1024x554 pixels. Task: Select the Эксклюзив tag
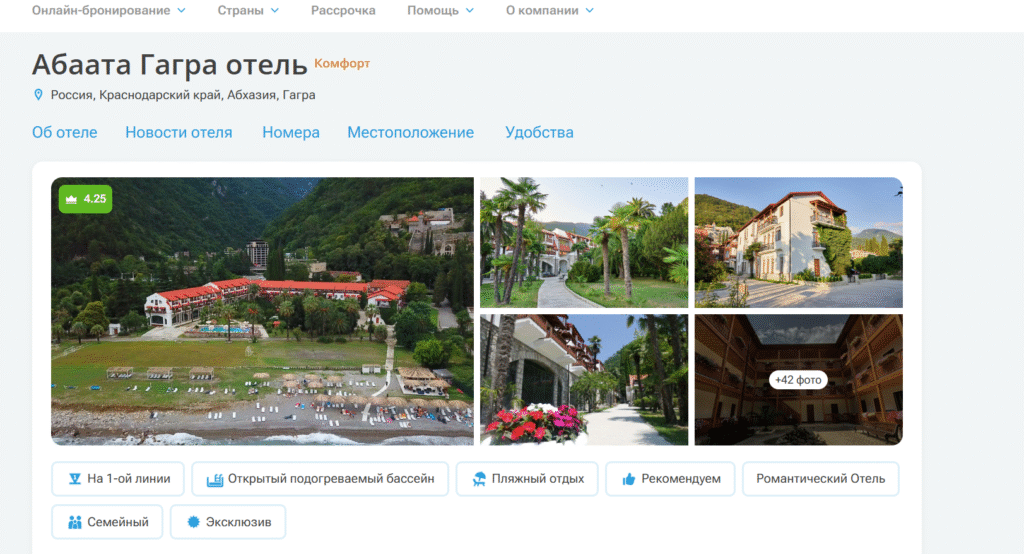tap(228, 522)
